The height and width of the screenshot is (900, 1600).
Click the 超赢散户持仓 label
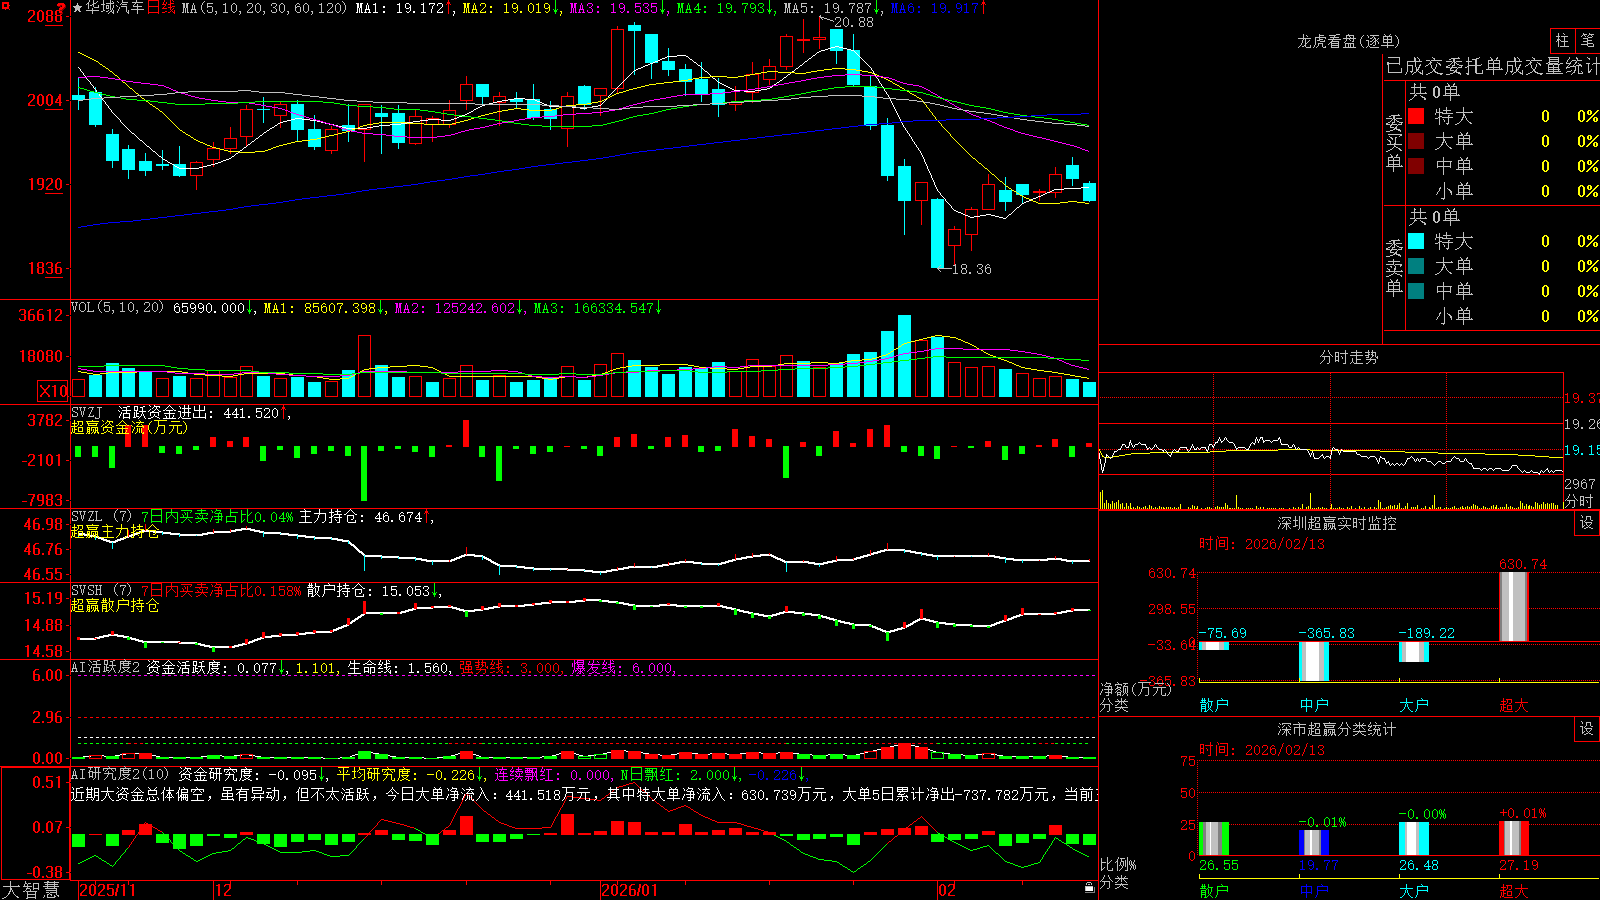(115, 605)
